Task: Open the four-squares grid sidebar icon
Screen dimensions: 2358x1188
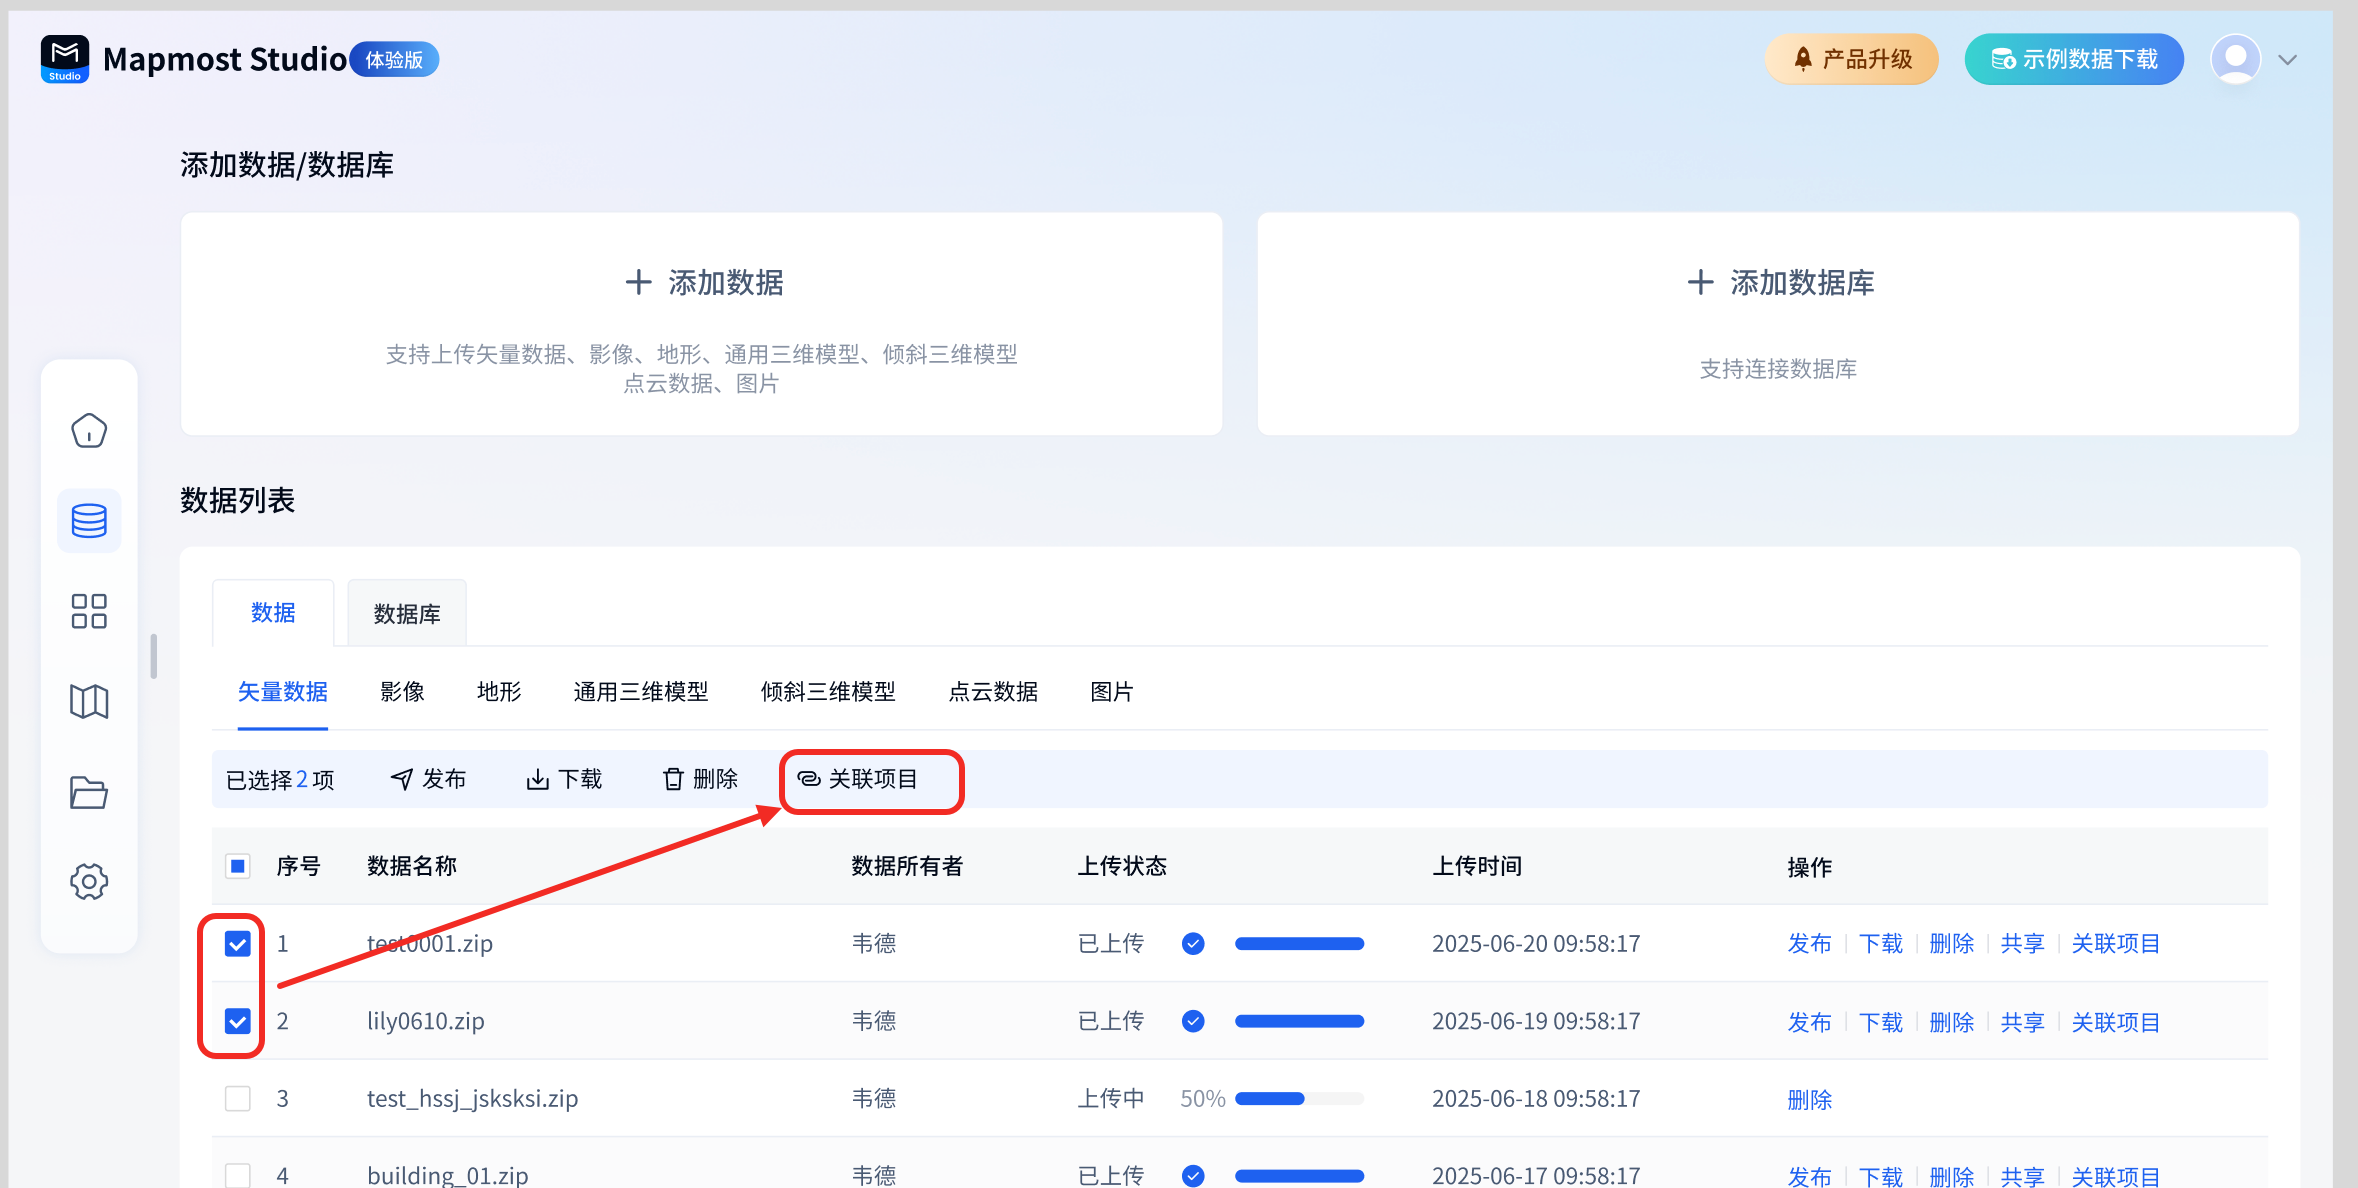Action: point(89,611)
